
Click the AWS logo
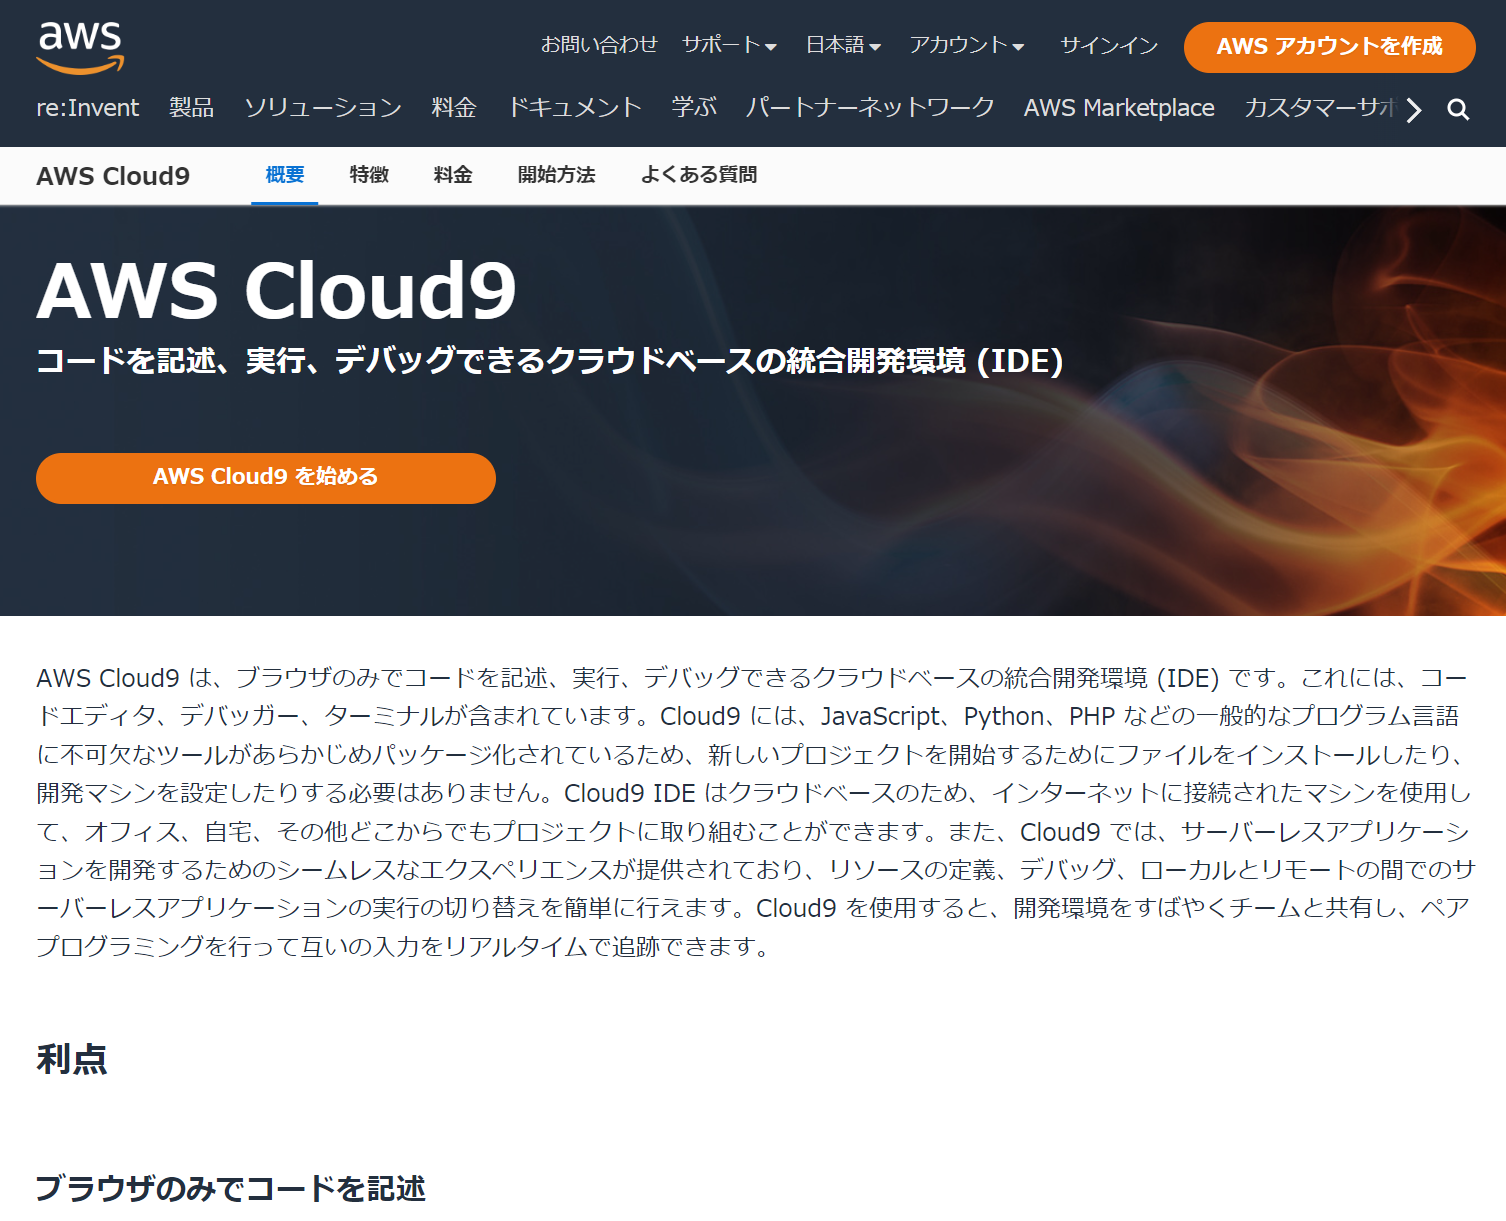click(x=80, y=47)
